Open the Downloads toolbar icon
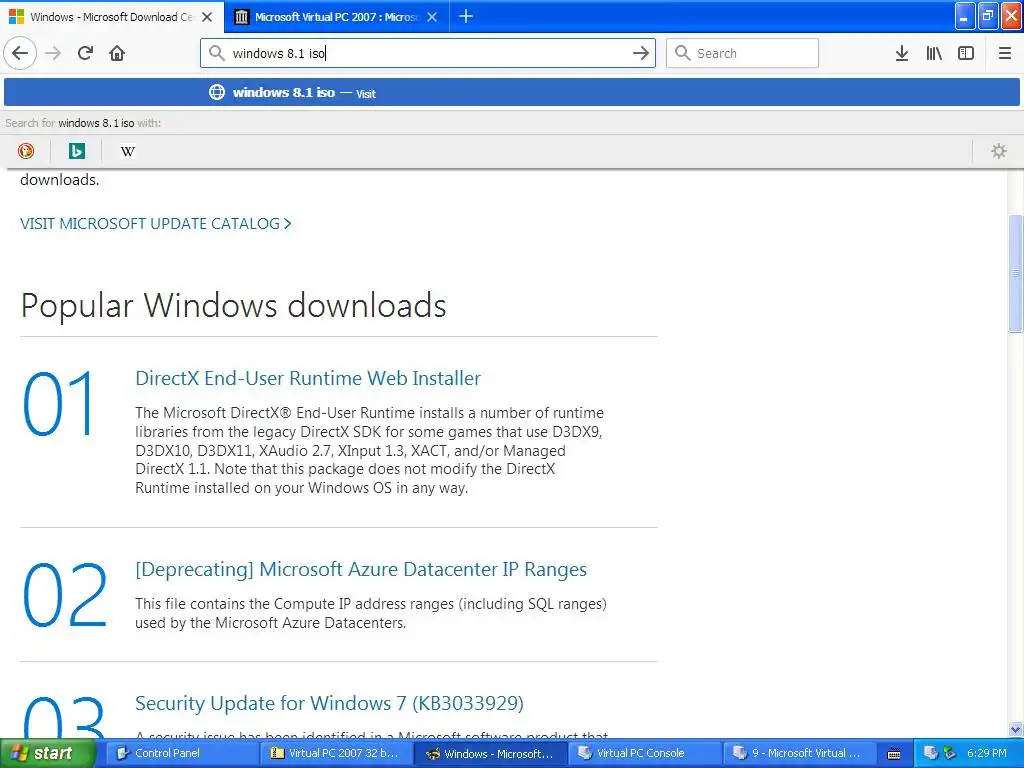The width and height of the screenshot is (1024, 768). (902, 53)
